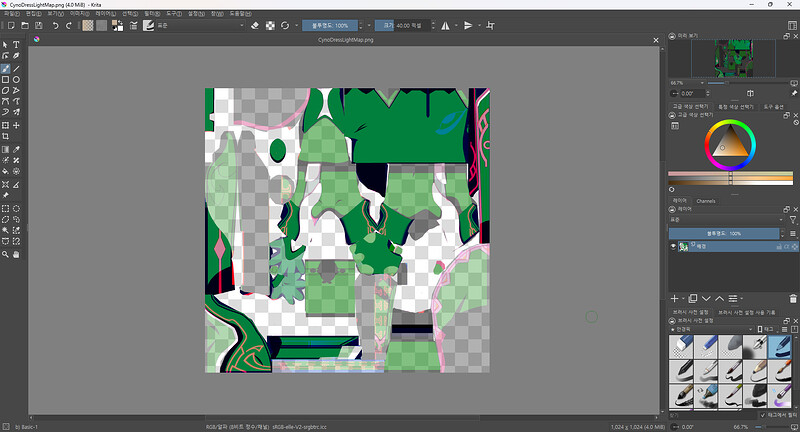Toggle the filter-by-tag checkbox below presets
Screen dimensions: 800x432
pos(762,415)
